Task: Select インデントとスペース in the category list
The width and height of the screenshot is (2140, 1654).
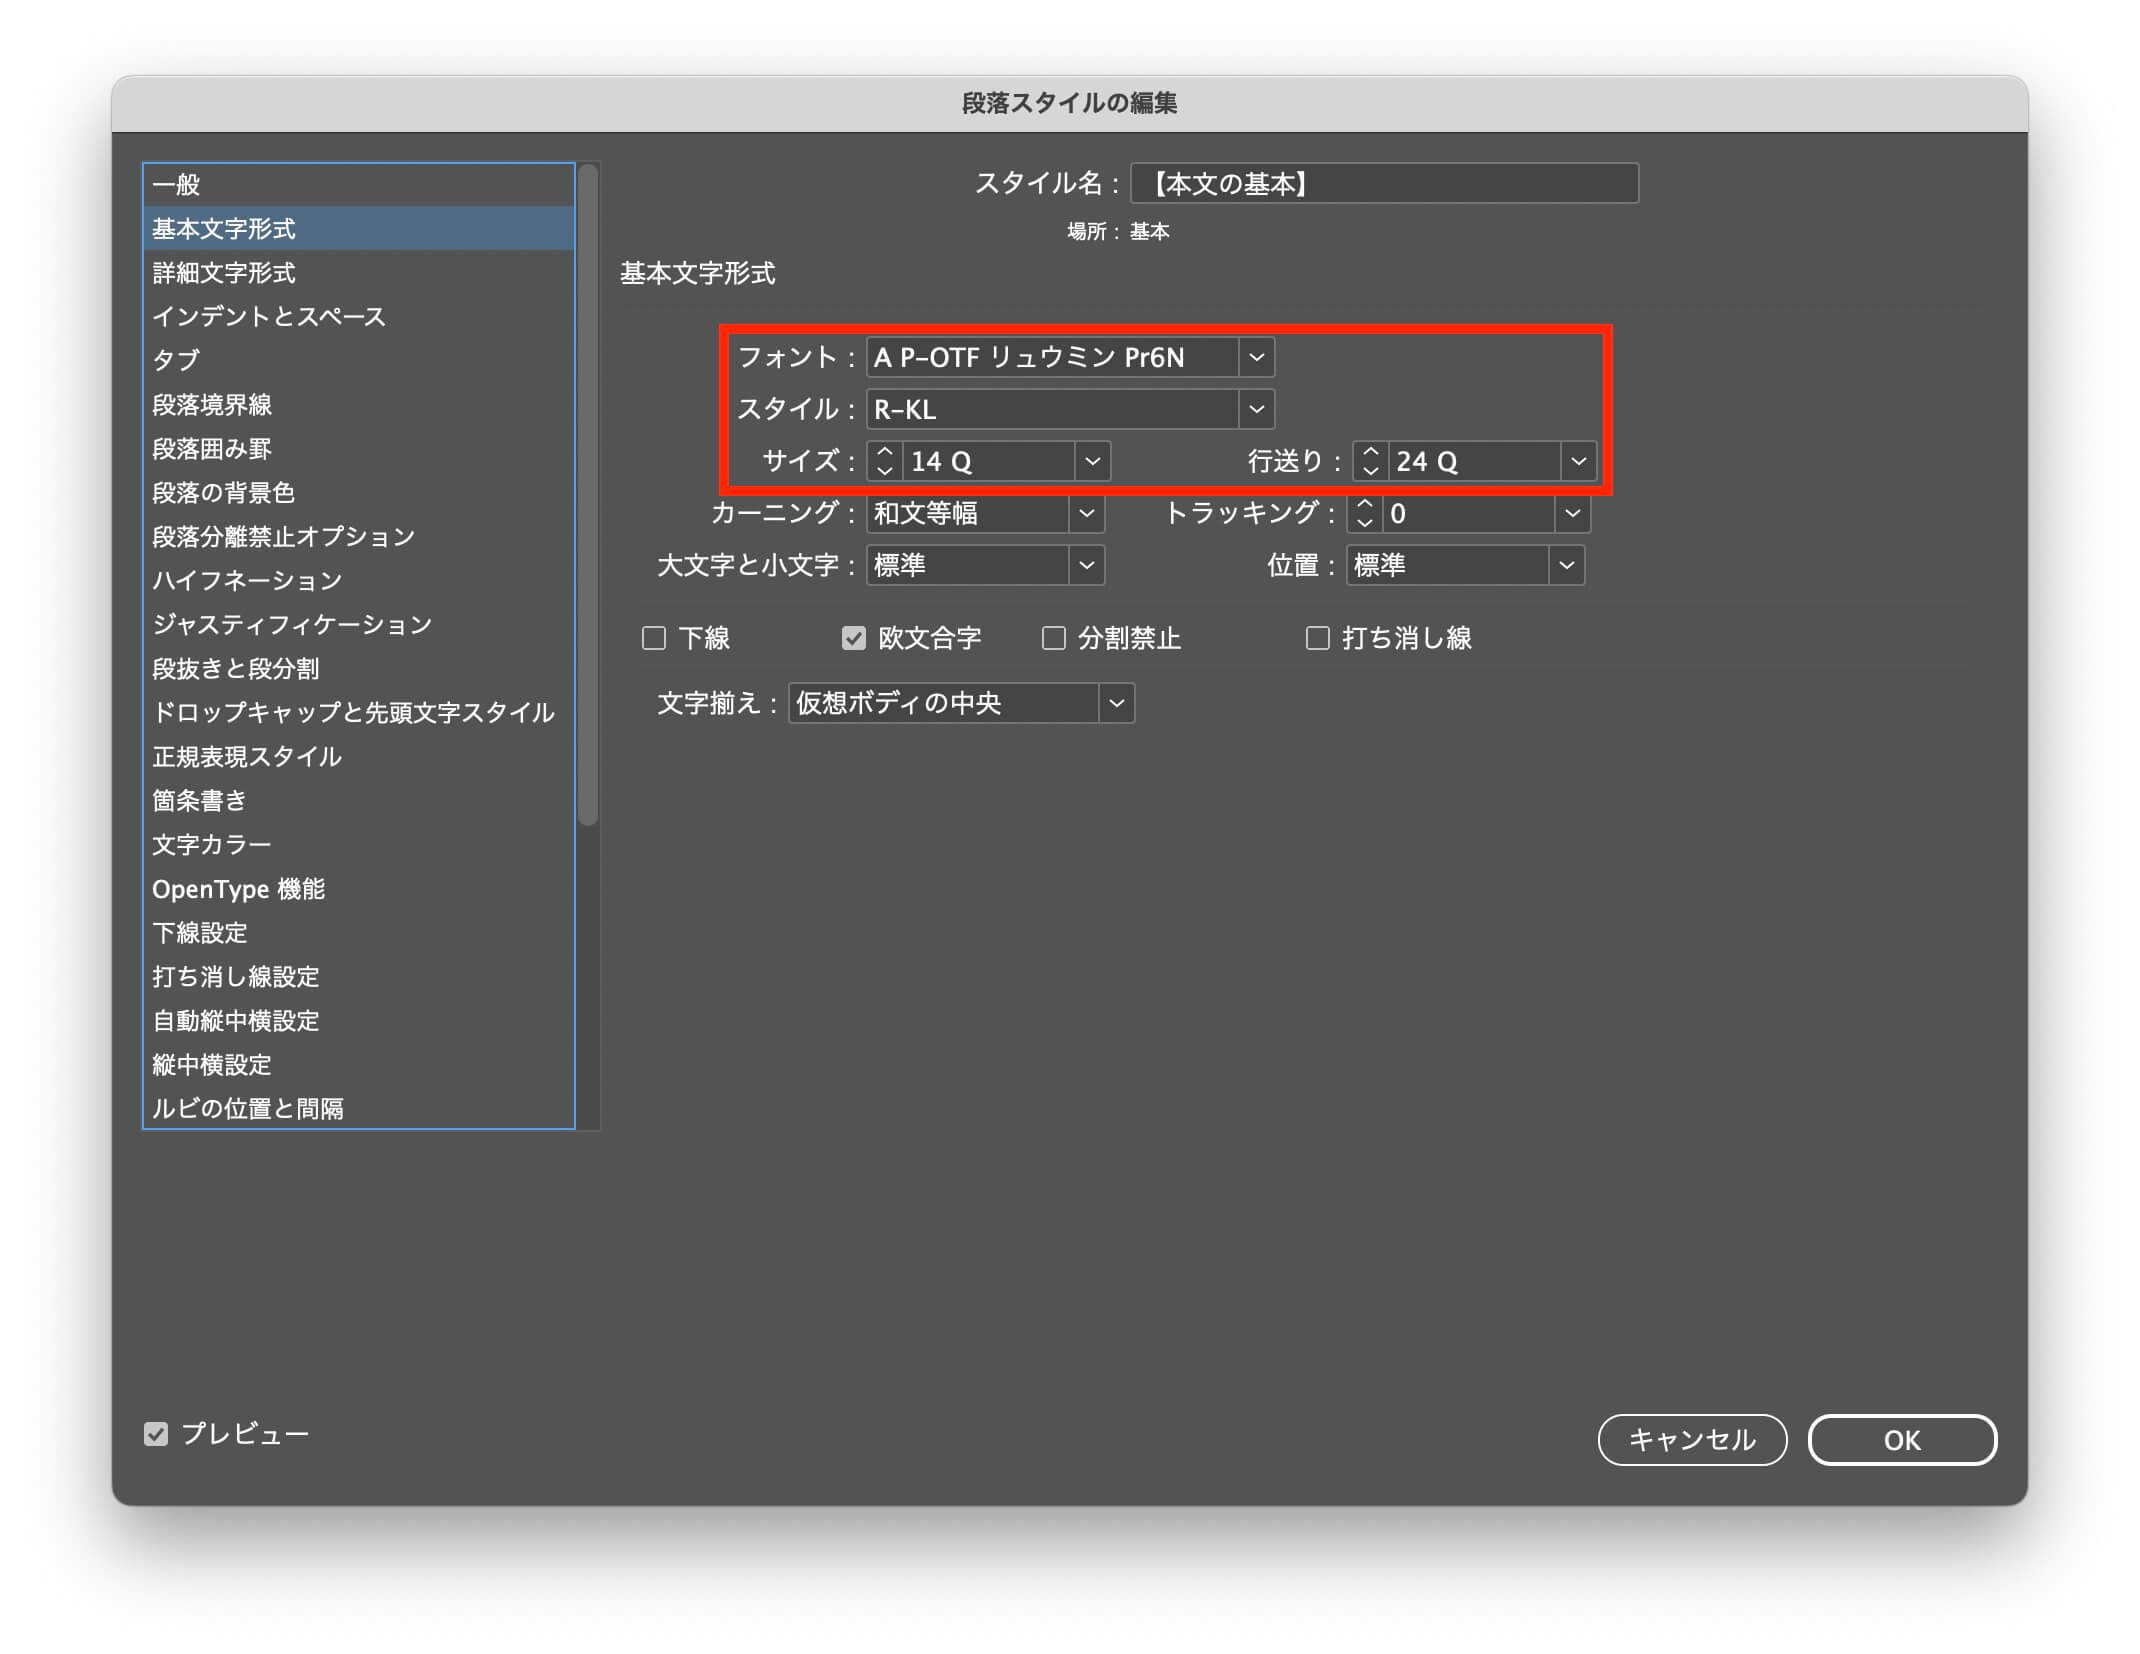Action: point(268,316)
